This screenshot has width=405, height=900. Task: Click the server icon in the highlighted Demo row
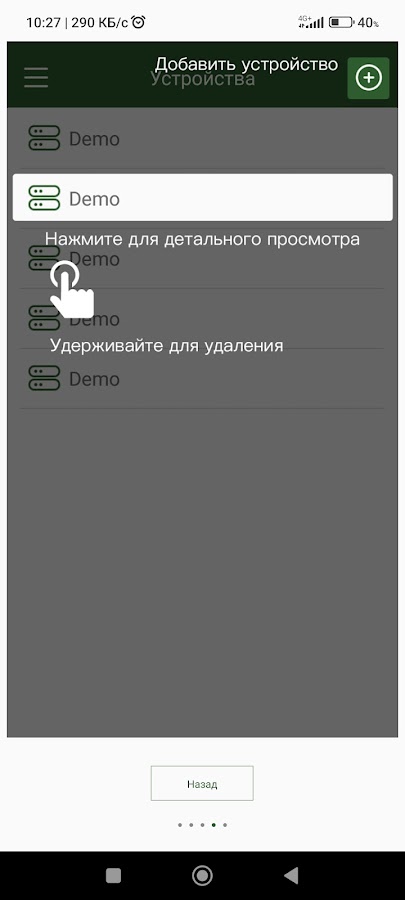coord(44,198)
